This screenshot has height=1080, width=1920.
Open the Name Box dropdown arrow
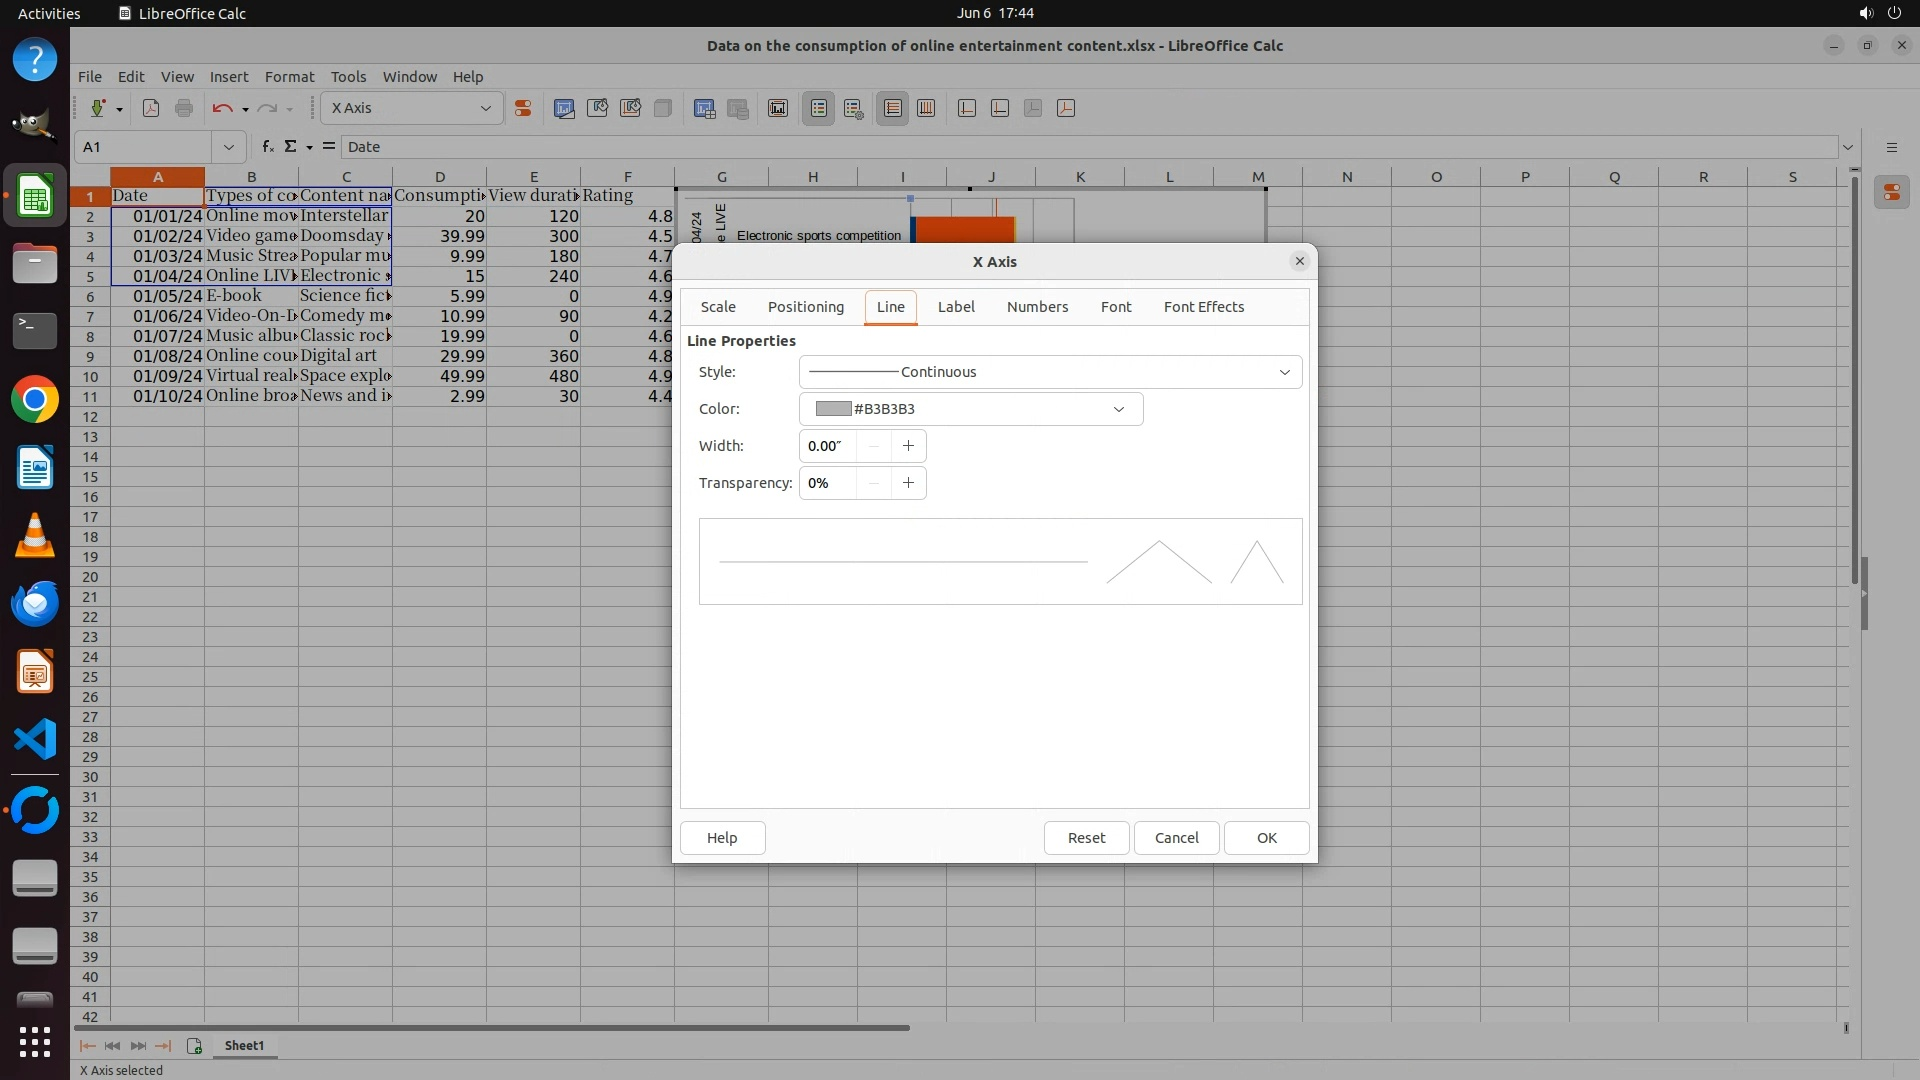pos(228,146)
